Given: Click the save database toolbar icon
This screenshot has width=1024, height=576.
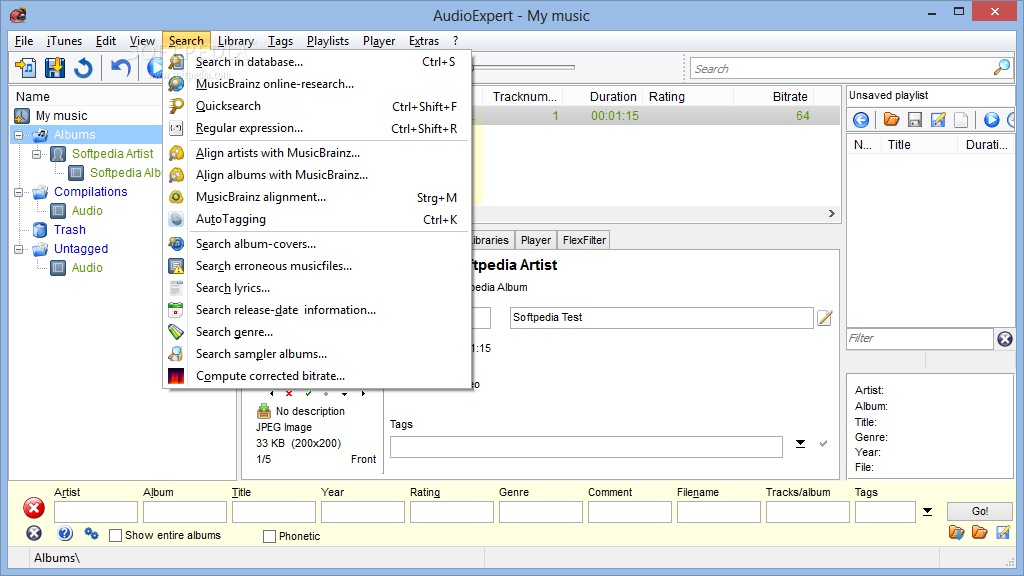Looking at the screenshot, I should pos(55,68).
